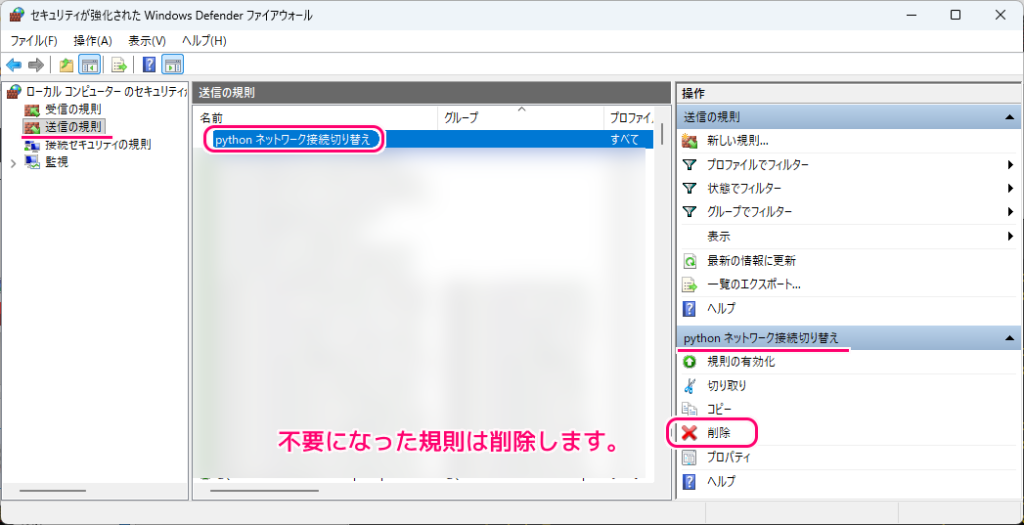Click プロファイルでフィルター action
The image size is (1024, 525).
[x=758, y=165]
